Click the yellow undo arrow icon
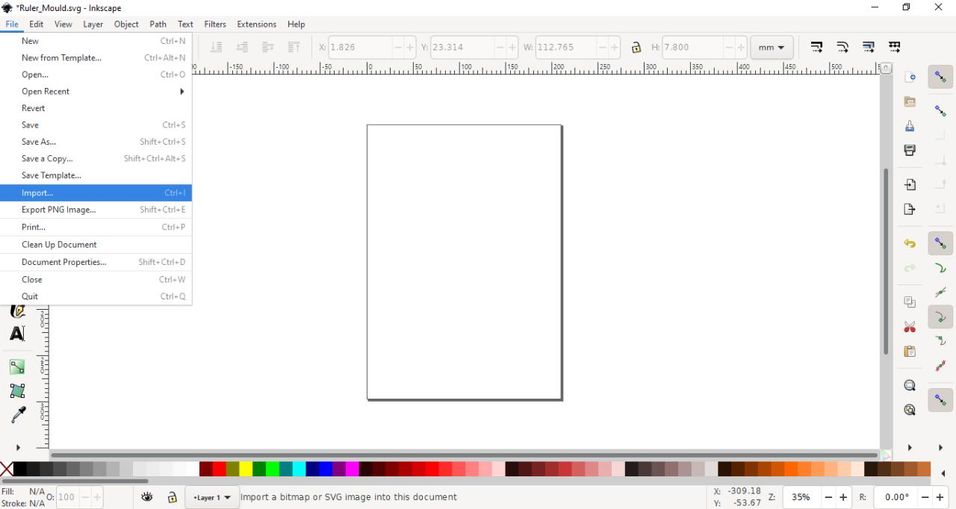Image resolution: width=956 pixels, height=509 pixels. pos(910,243)
